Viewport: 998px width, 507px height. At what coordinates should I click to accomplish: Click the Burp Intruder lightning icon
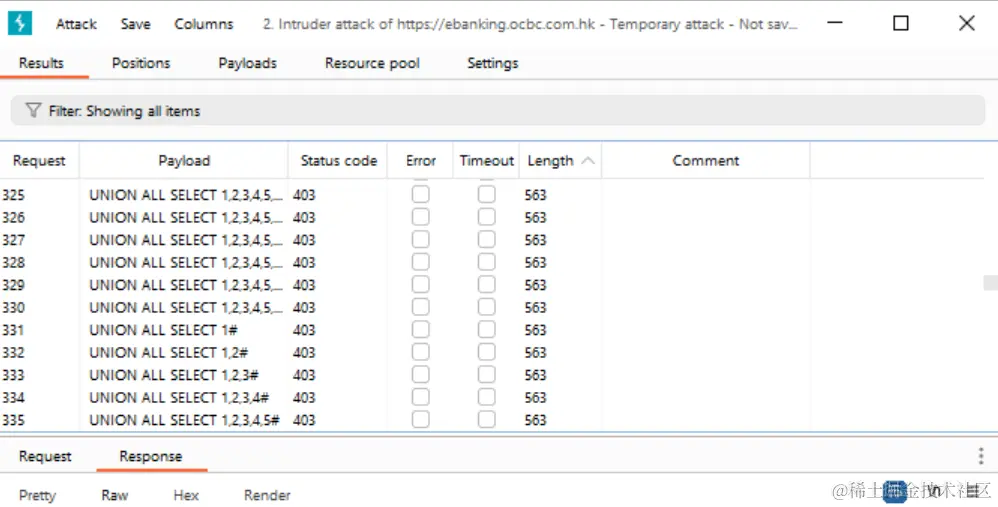pos(20,24)
